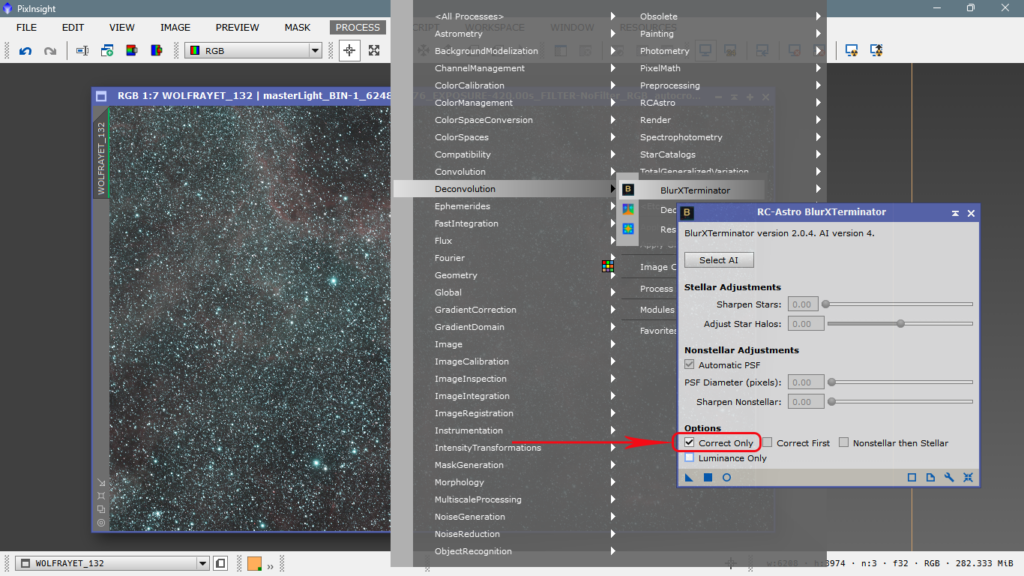This screenshot has height=576, width=1024.
Task: Click the fit-view frame icon on the image window's side strip
Action: coord(101,496)
